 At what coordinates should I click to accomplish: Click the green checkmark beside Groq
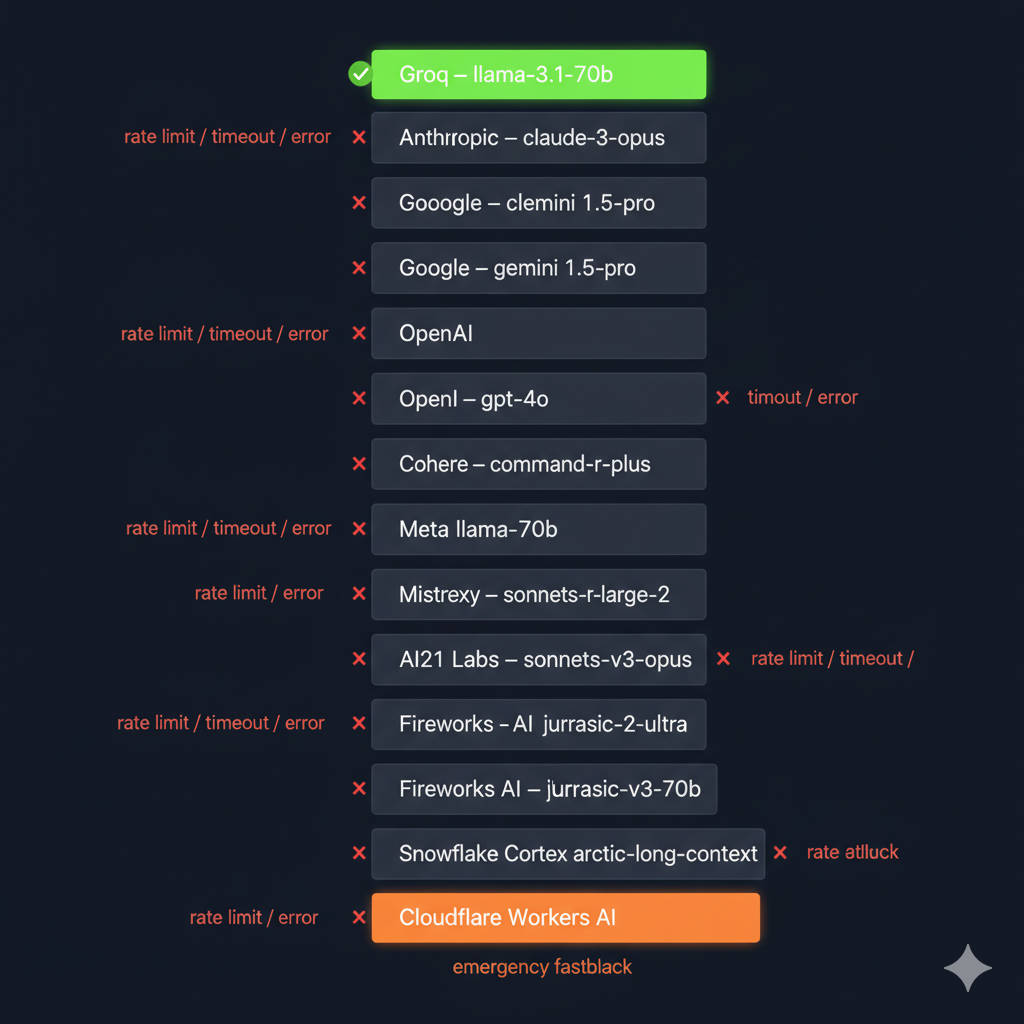point(359,73)
